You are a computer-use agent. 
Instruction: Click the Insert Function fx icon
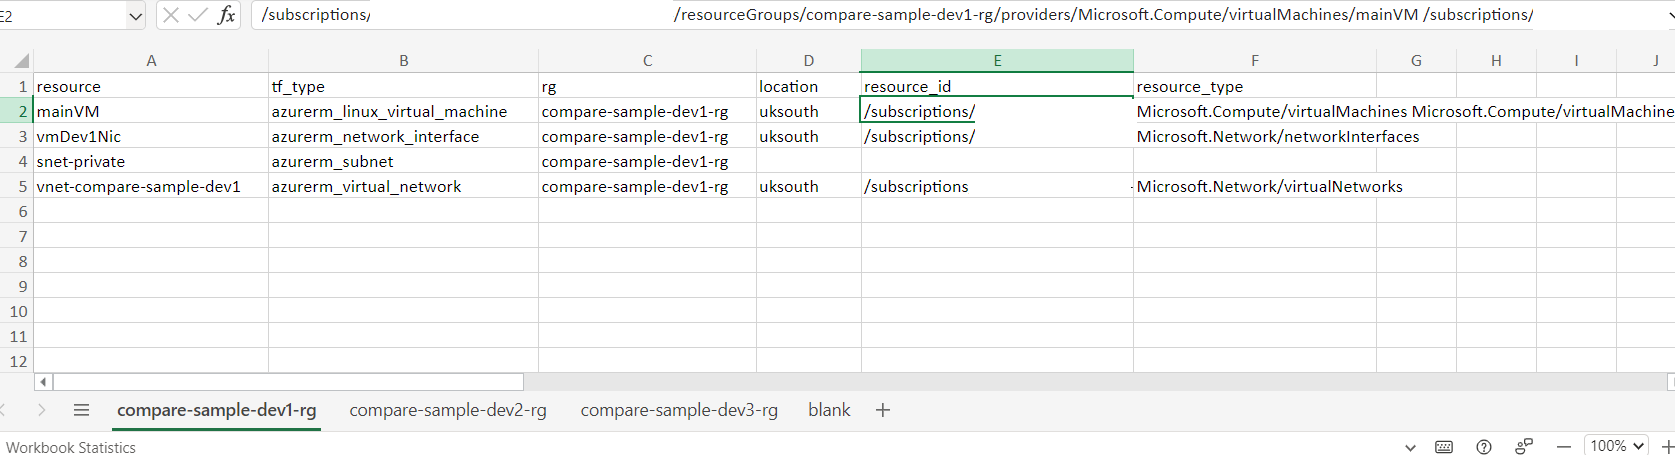pyautogui.click(x=227, y=15)
